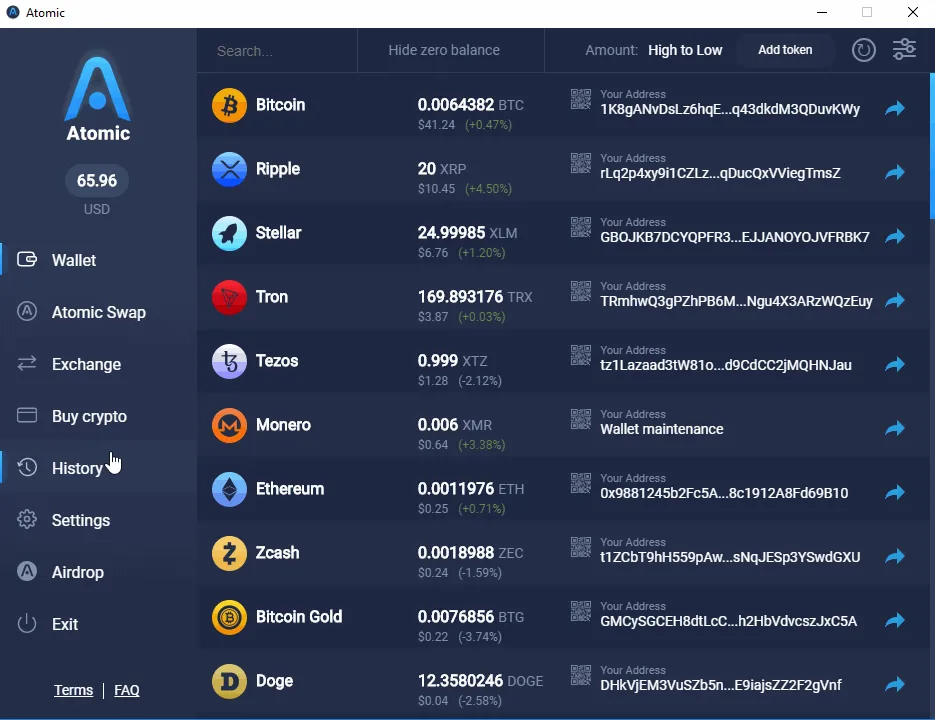
Task: Click the Tron coin icon
Action: 229,297
